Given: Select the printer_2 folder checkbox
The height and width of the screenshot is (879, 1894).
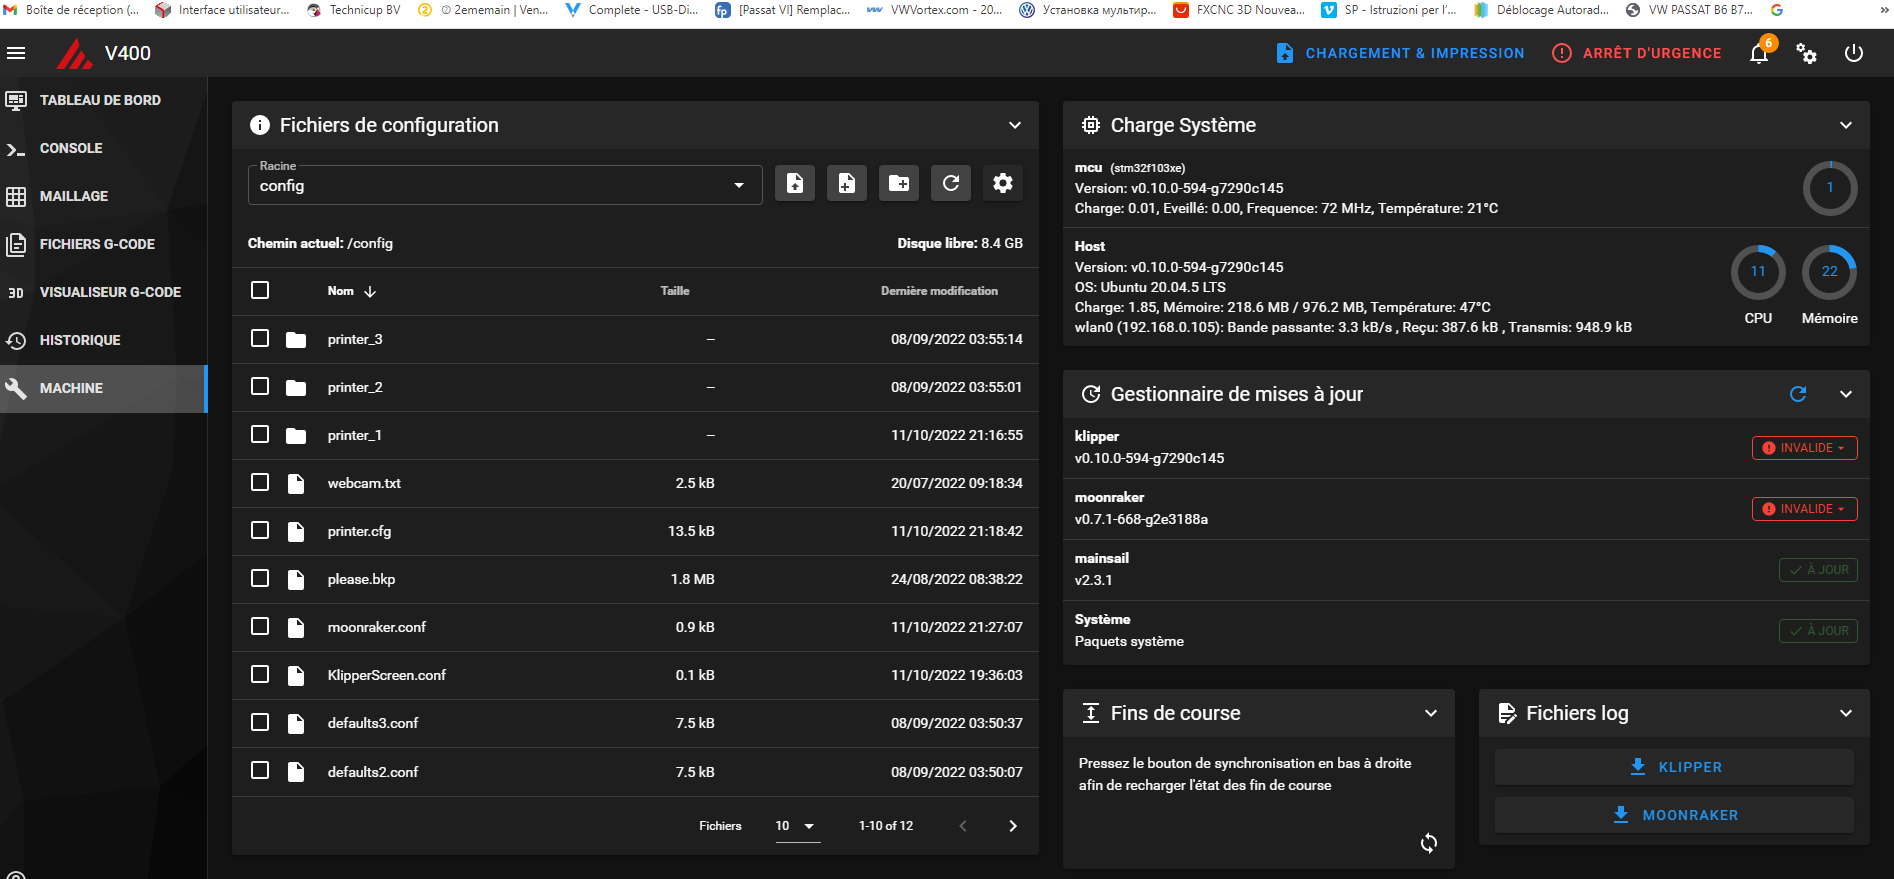Looking at the screenshot, I should [x=260, y=386].
